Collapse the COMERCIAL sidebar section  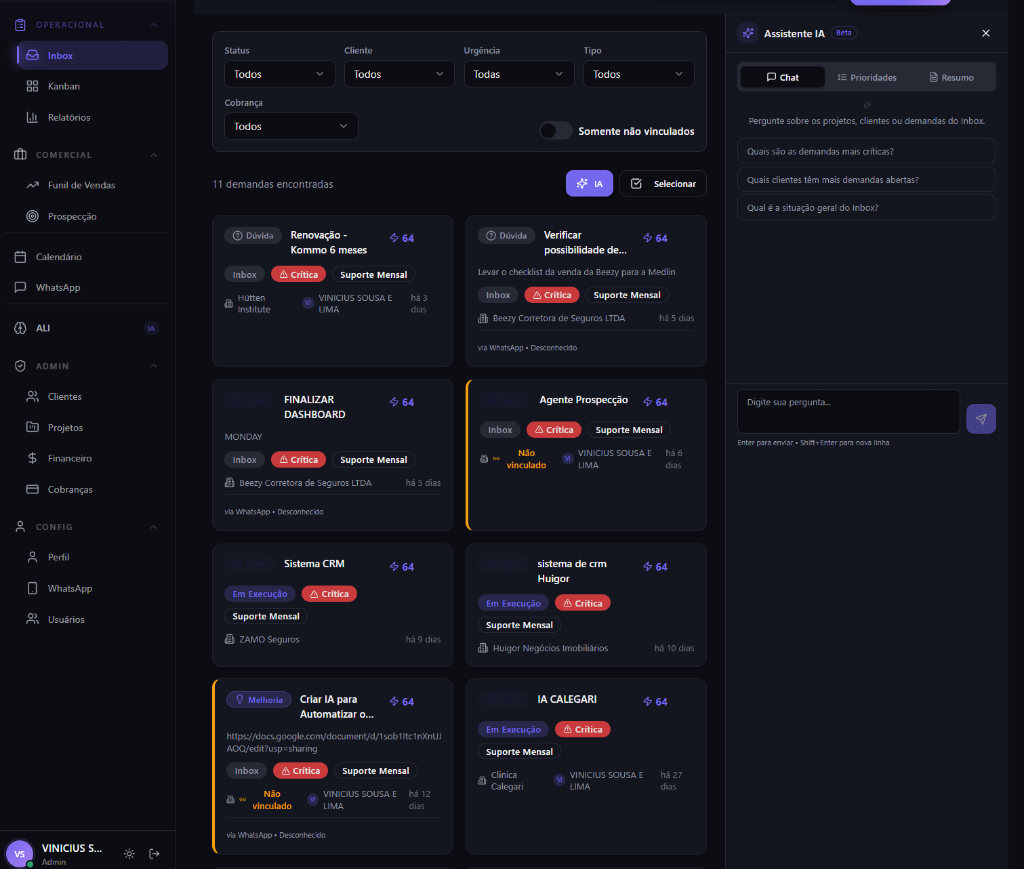tap(153, 155)
